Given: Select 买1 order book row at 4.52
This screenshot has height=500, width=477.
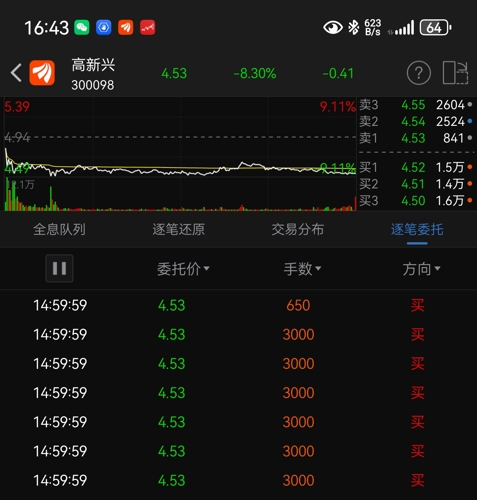Looking at the screenshot, I should point(416,167).
